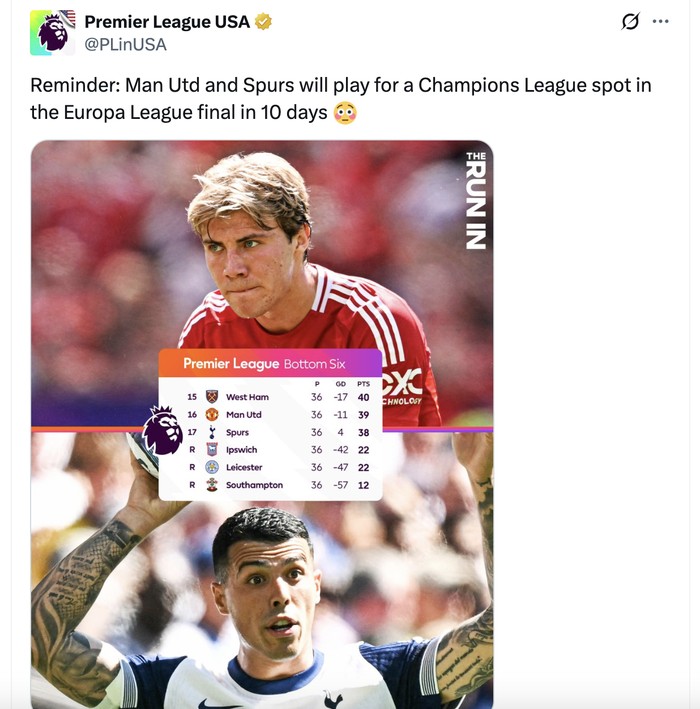Click THE RUN IN vertical label

point(476,200)
